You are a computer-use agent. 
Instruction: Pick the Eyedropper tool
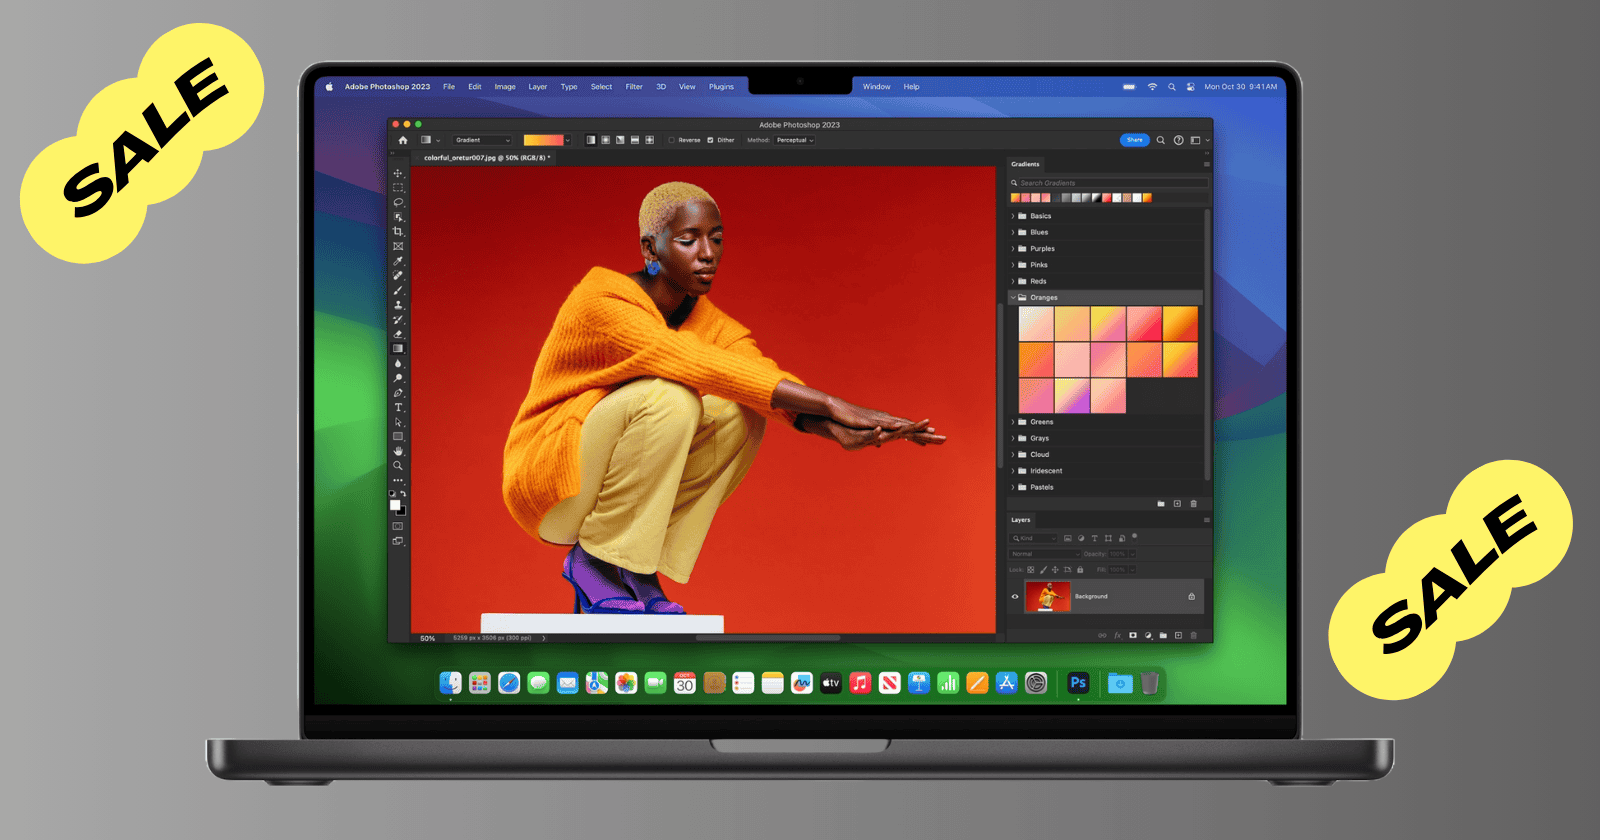pyautogui.click(x=398, y=261)
